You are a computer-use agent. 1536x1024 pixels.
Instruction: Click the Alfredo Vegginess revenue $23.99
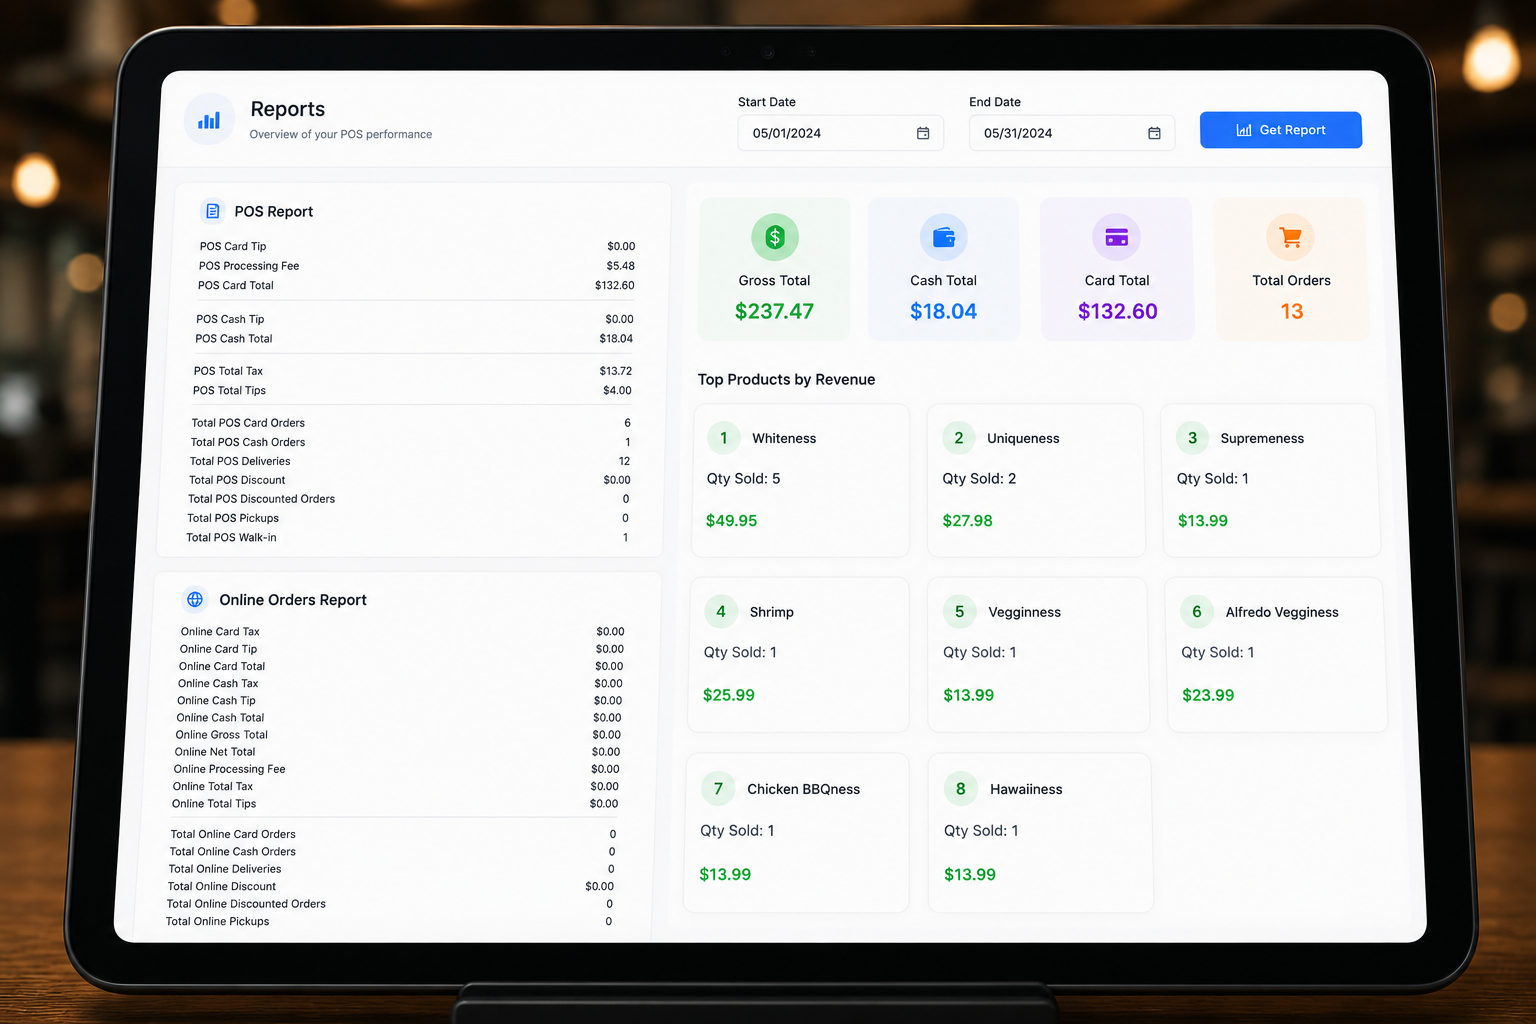click(x=1208, y=695)
